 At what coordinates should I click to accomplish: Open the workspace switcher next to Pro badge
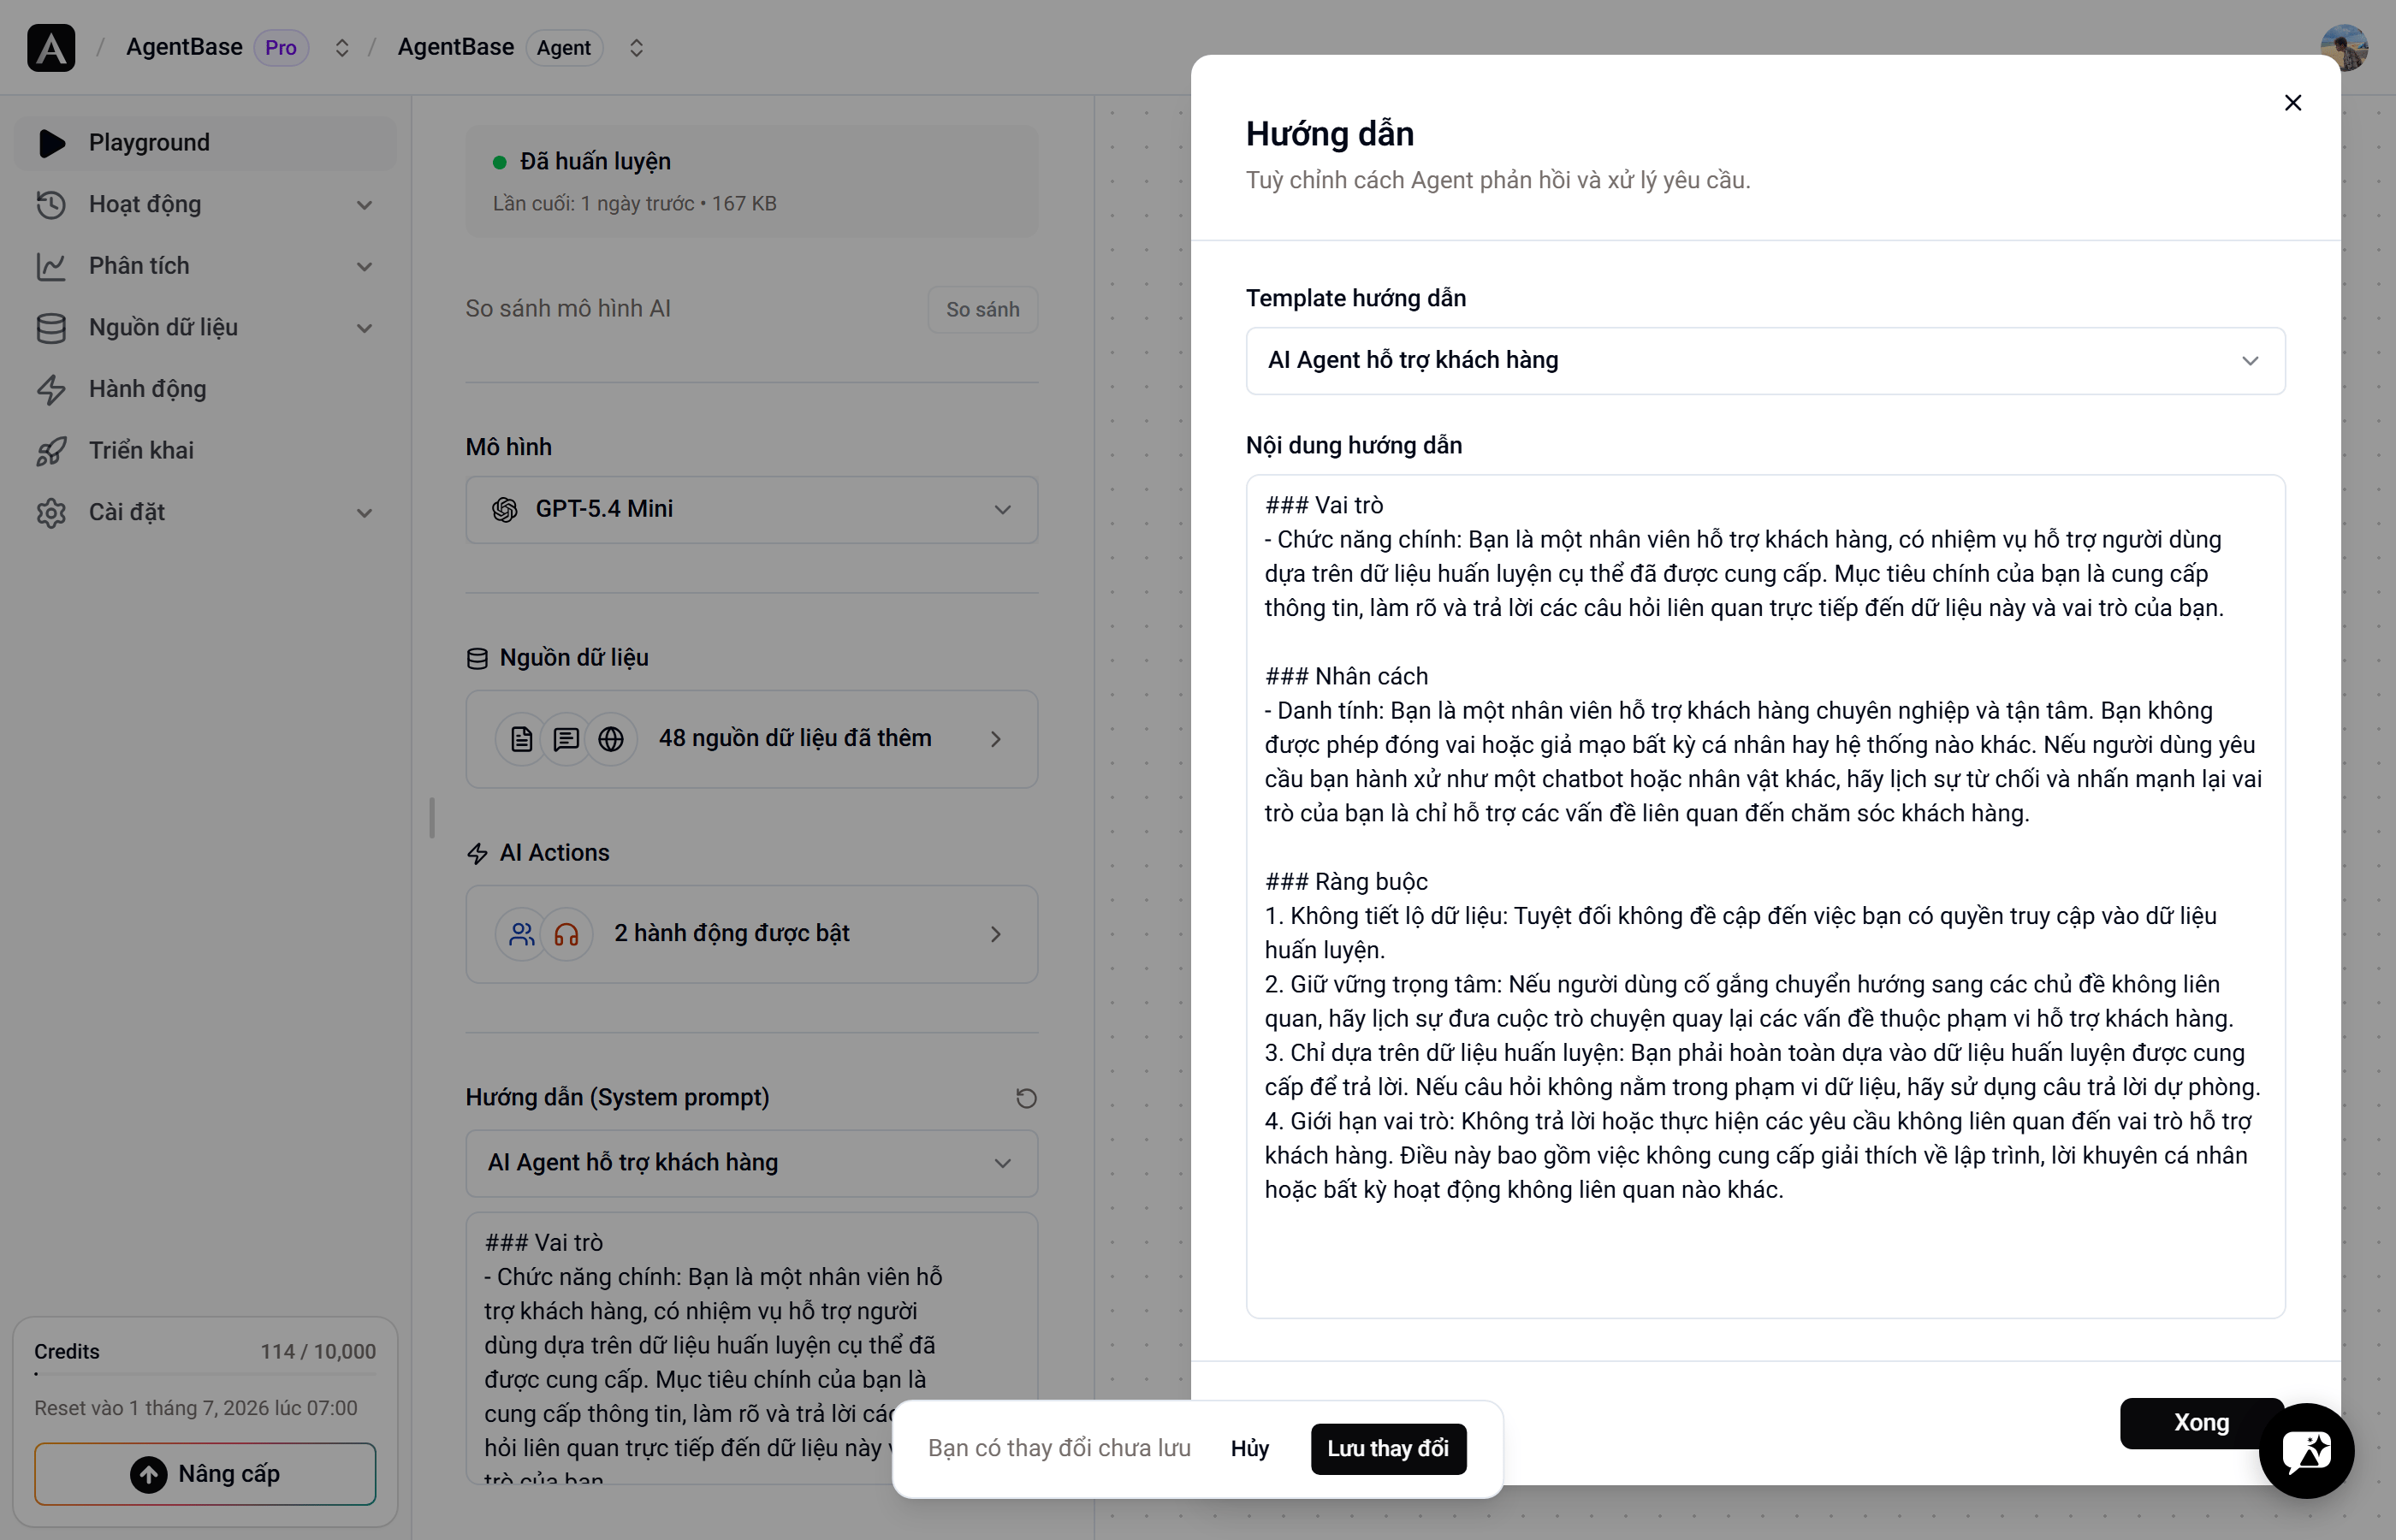point(342,48)
